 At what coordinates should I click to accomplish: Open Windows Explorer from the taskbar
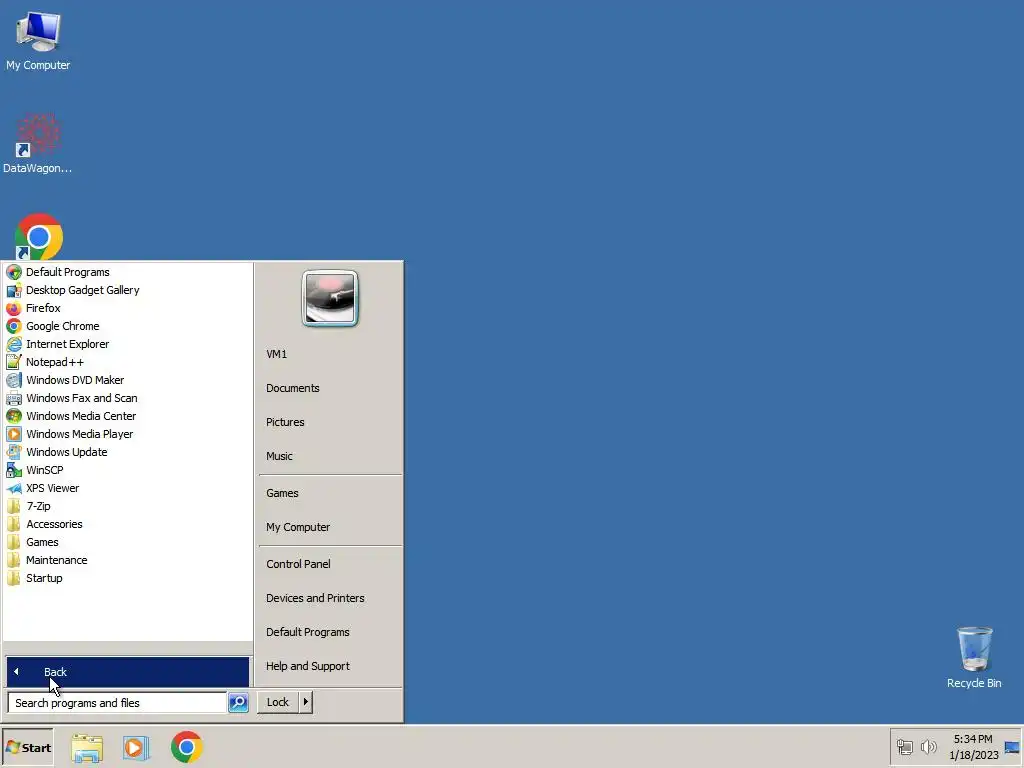[x=87, y=748]
